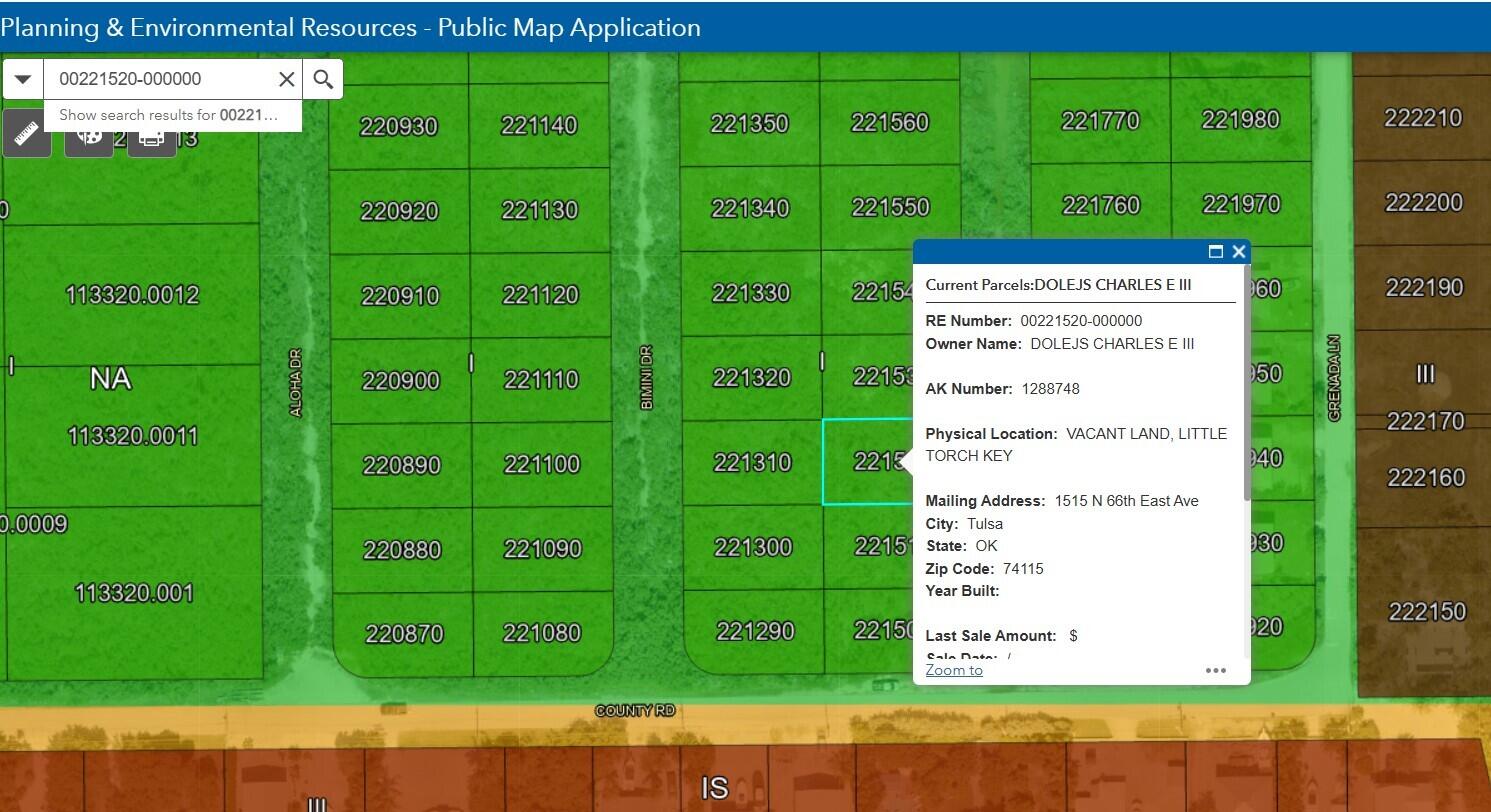Select parcel 221310 on the map
The width and height of the screenshot is (1491, 812).
(x=752, y=463)
